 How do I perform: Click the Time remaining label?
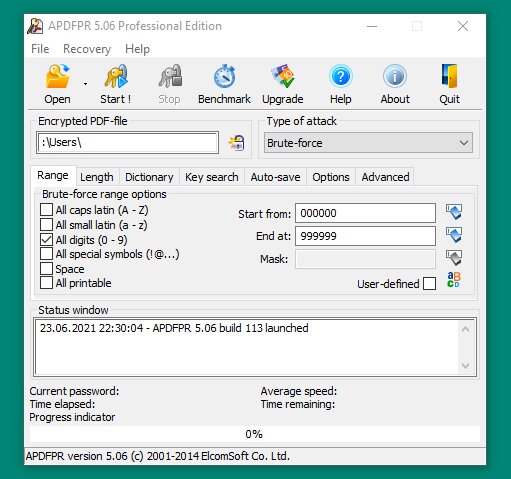(x=298, y=404)
